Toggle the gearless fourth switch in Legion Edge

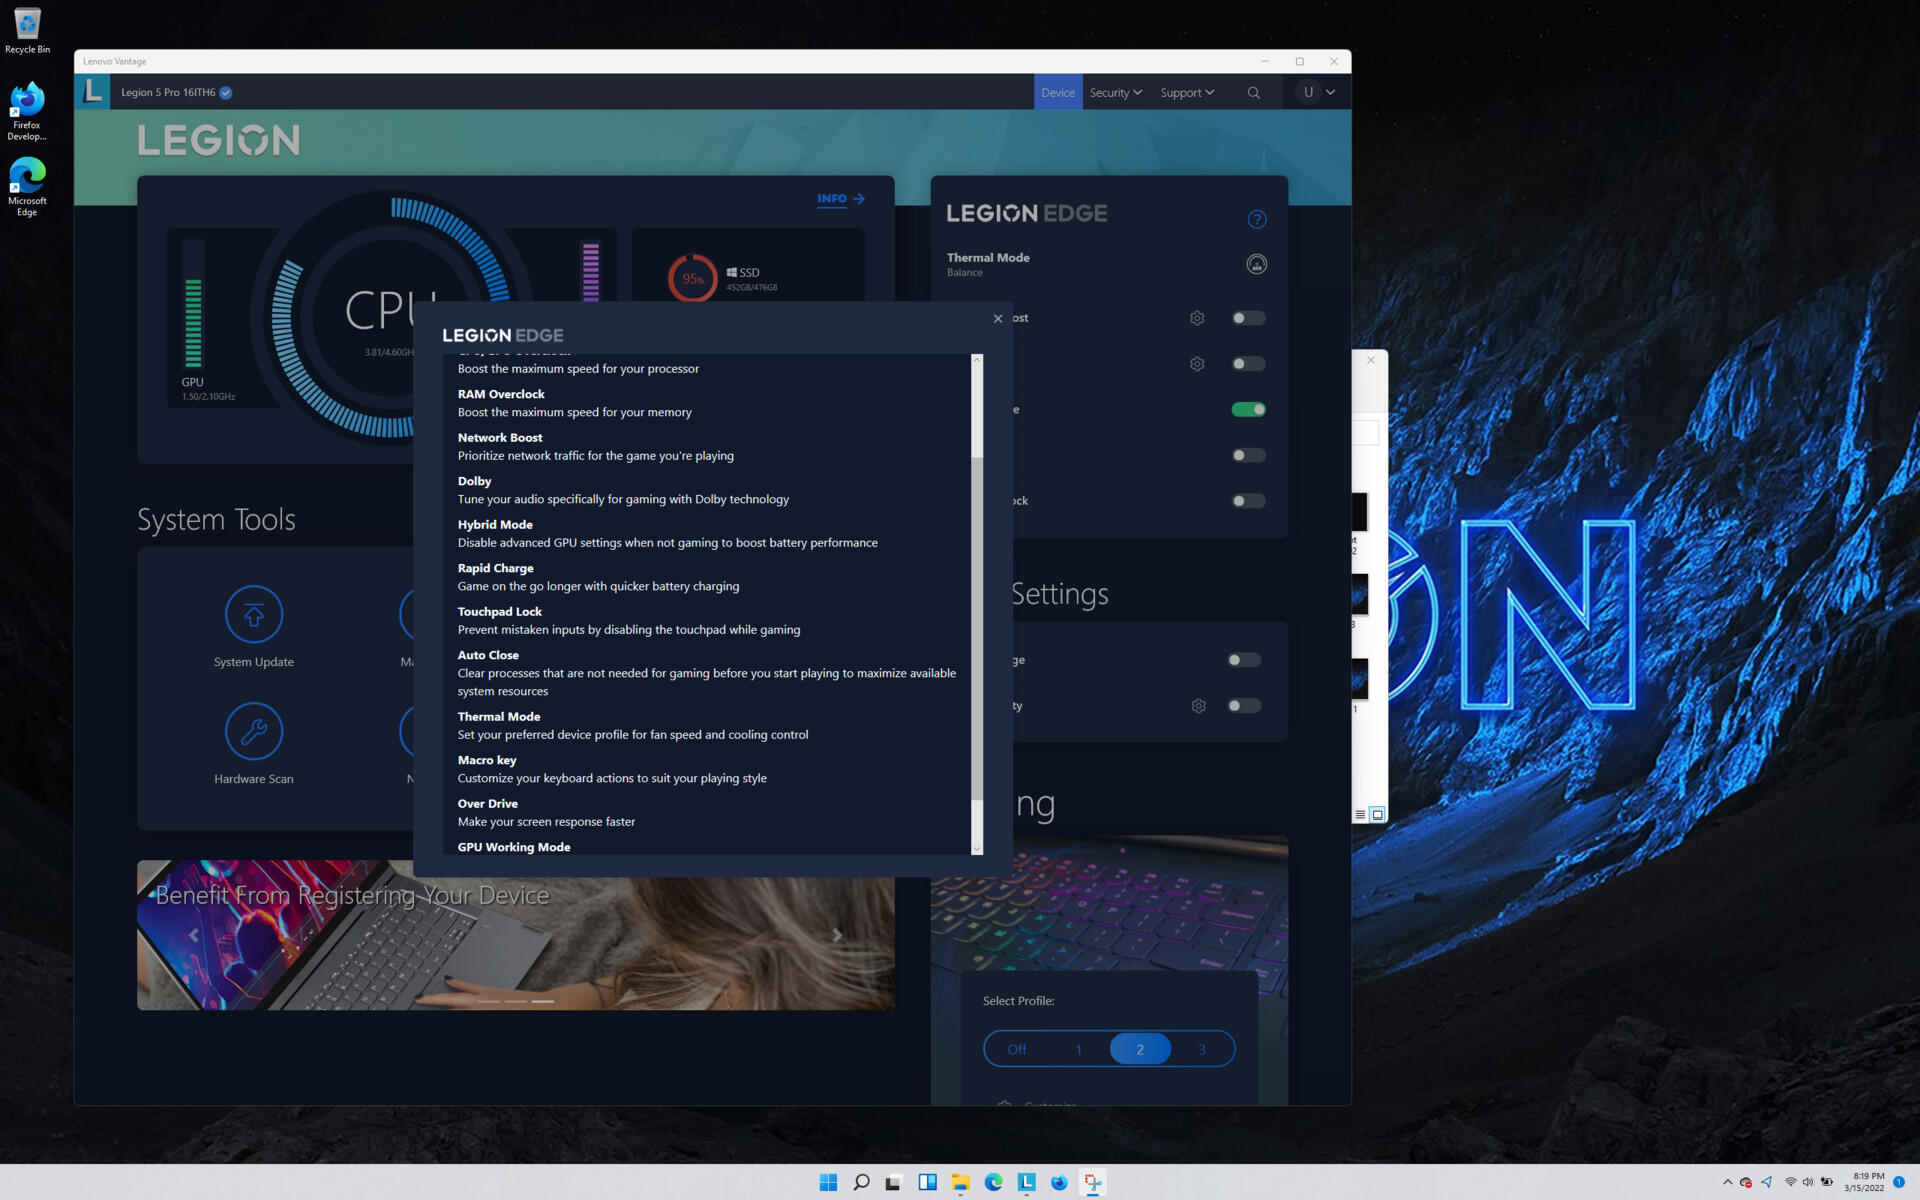tap(1248, 455)
